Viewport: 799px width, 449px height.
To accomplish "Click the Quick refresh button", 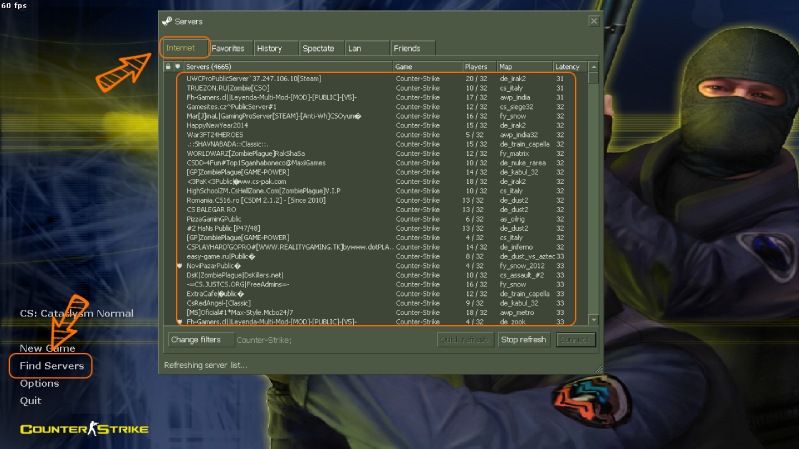I will click(x=465, y=339).
